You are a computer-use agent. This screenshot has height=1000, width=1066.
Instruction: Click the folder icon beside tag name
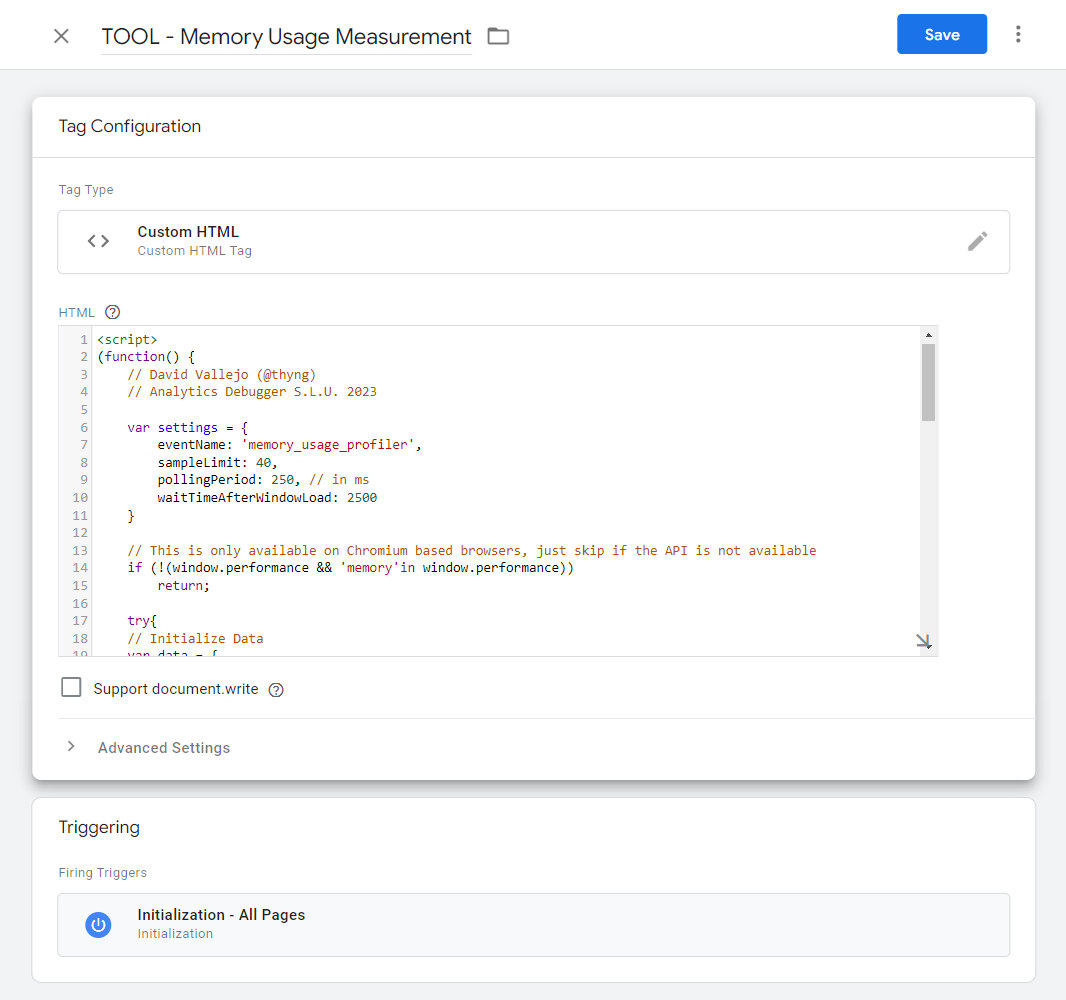(498, 37)
